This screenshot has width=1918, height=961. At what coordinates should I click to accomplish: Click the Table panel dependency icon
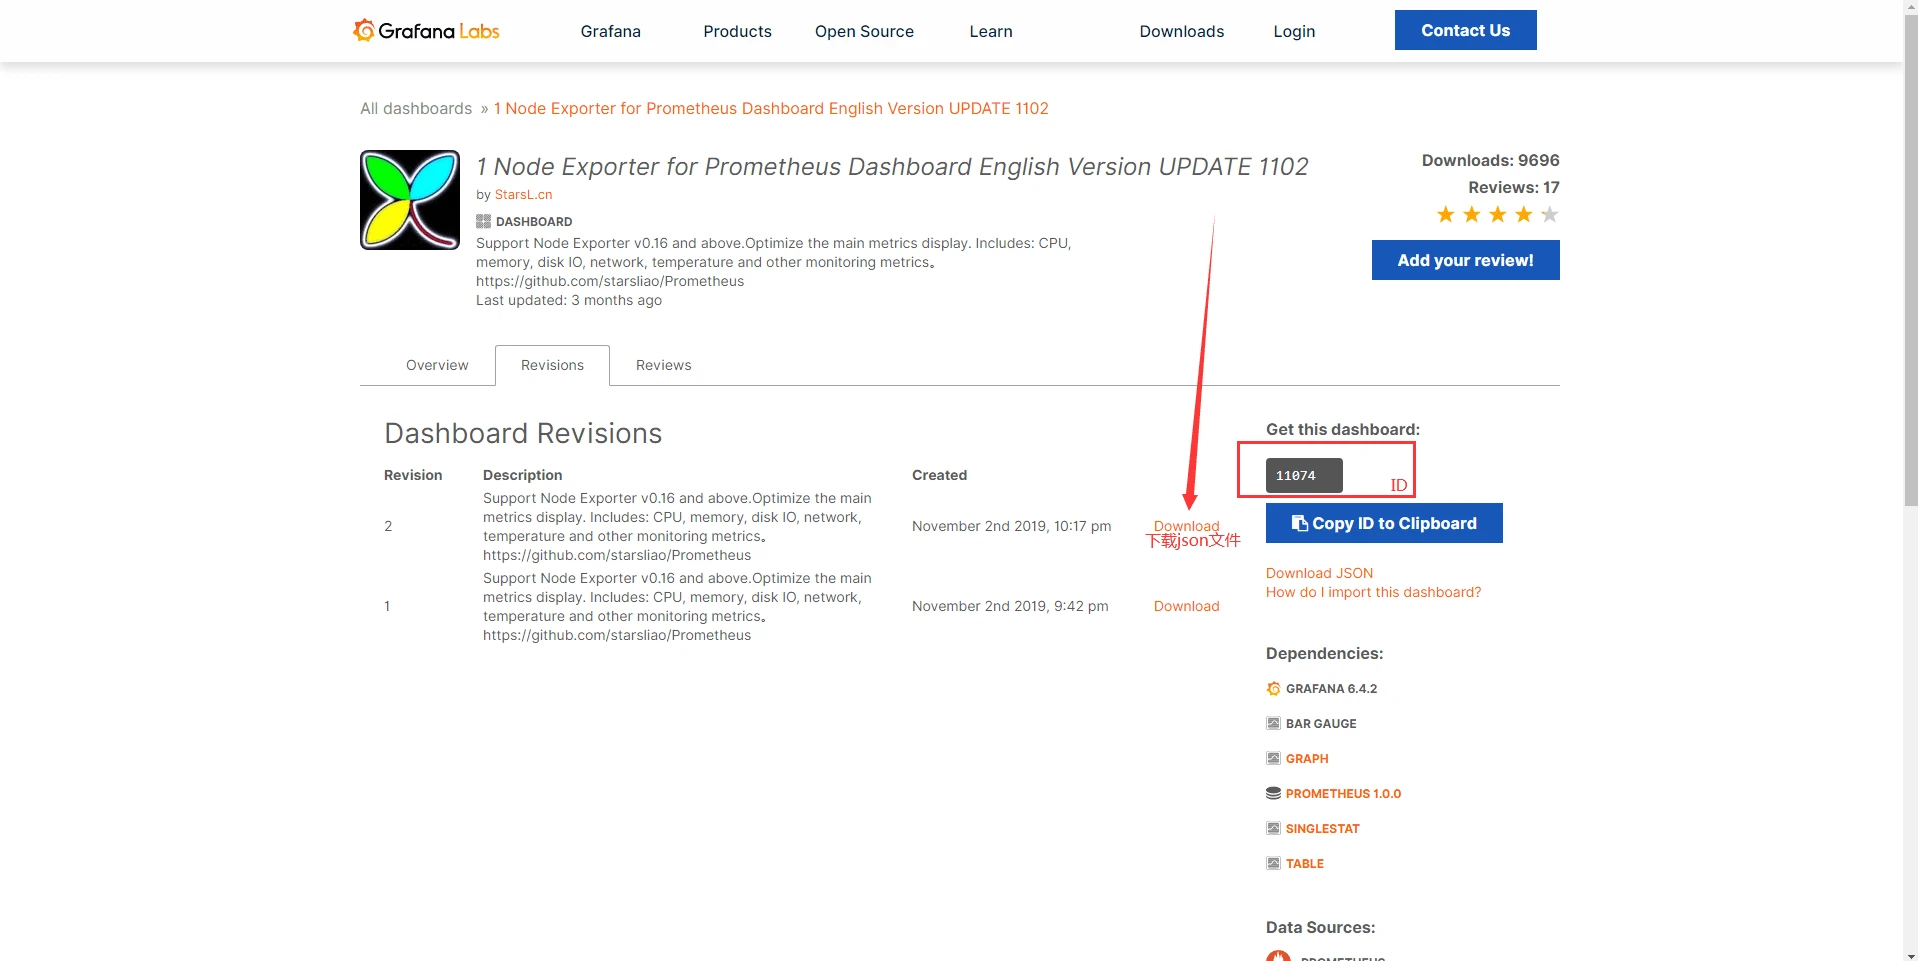[1273, 864]
